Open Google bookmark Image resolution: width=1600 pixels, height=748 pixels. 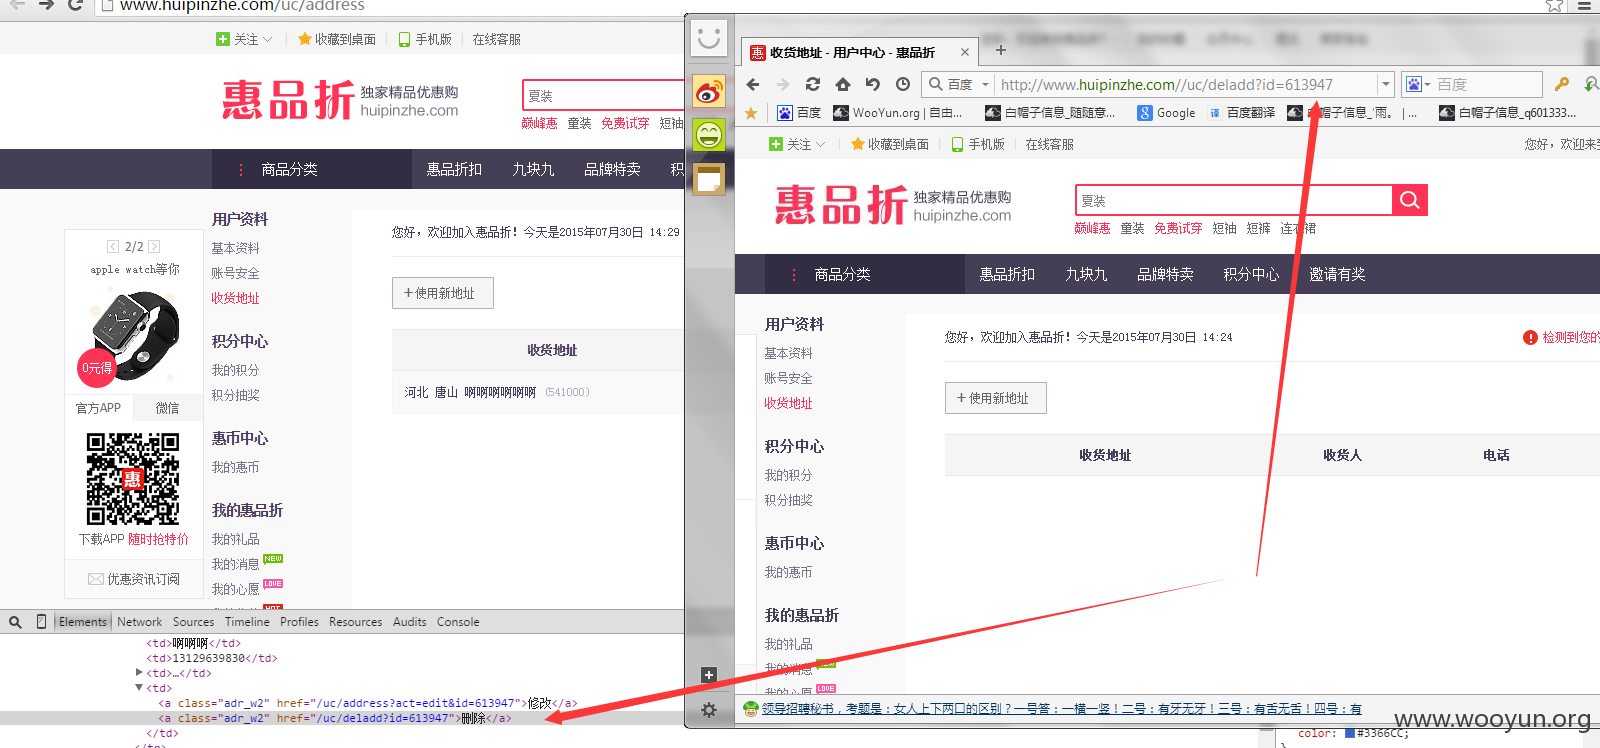(1166, 113)
